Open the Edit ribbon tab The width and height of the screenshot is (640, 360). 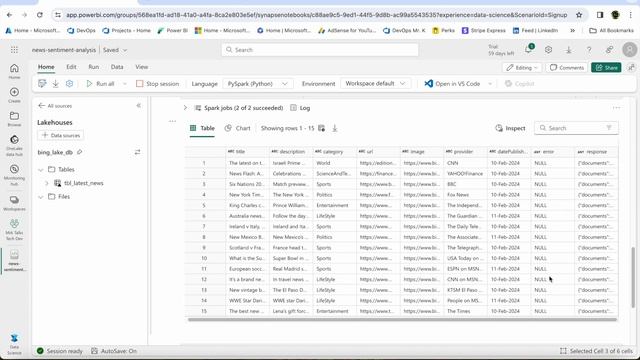point(71,67)
